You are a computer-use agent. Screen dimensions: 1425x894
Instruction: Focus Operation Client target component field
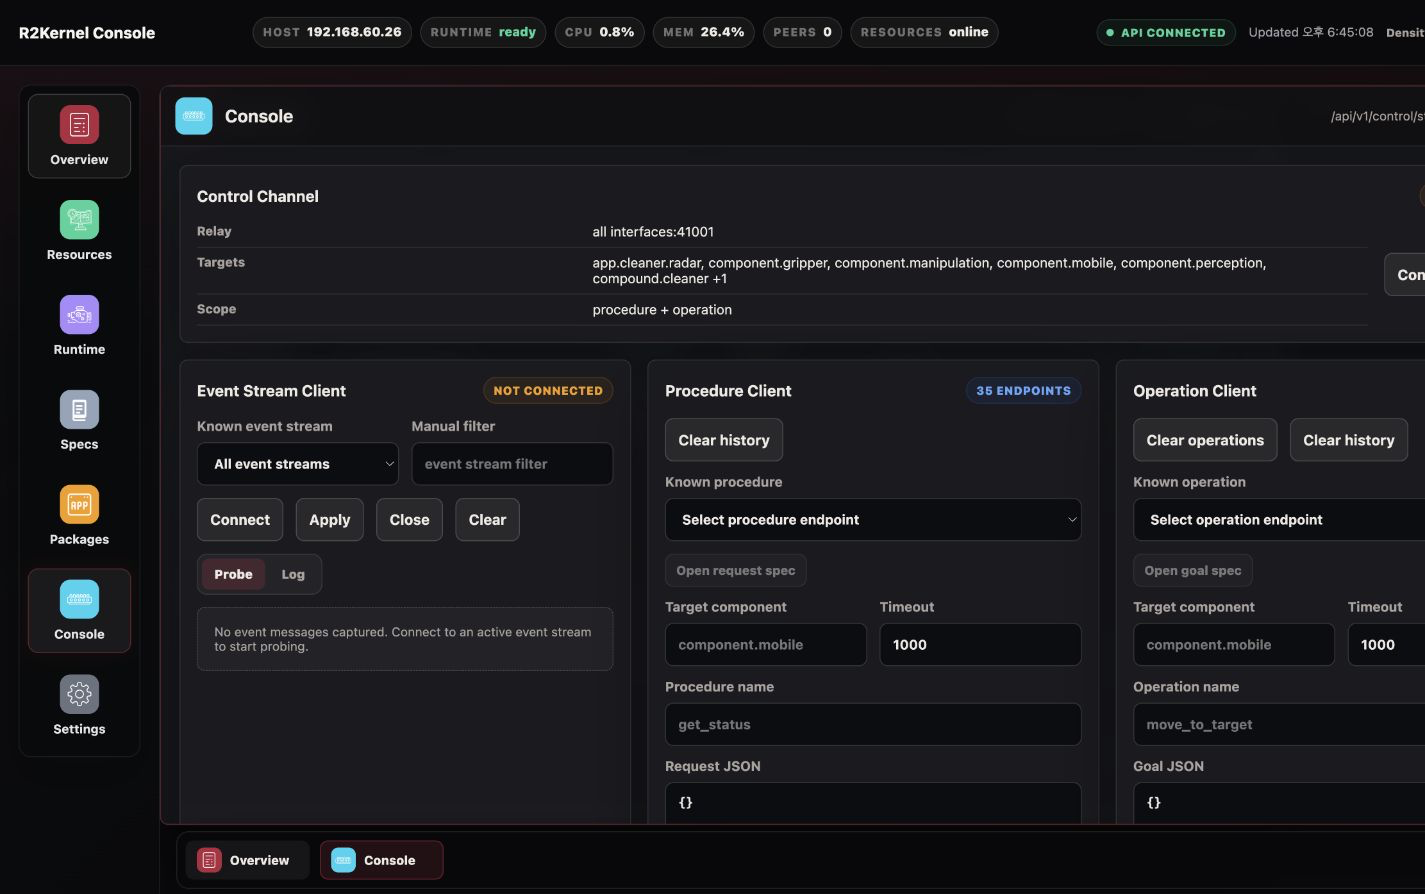(1234, 645)
